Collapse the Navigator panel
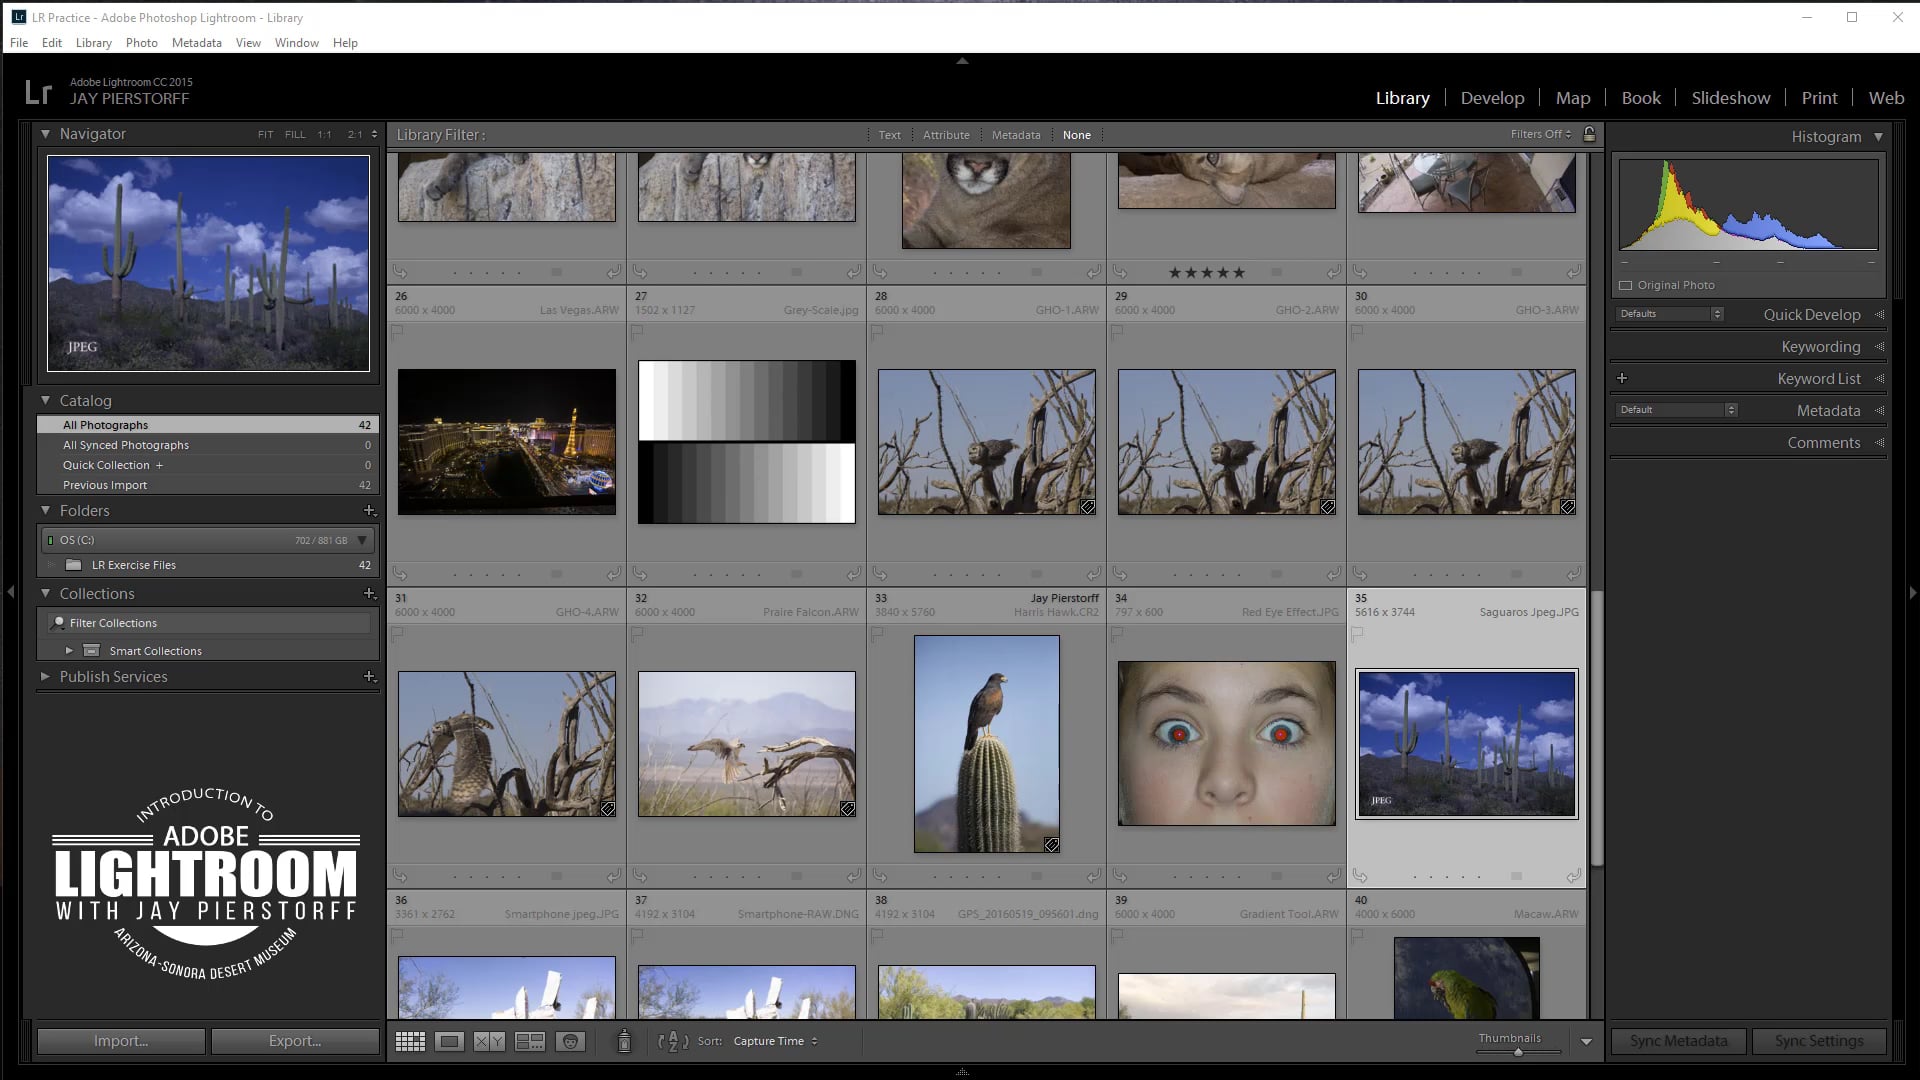The image size is (1920, 1080). click(45, 133)
